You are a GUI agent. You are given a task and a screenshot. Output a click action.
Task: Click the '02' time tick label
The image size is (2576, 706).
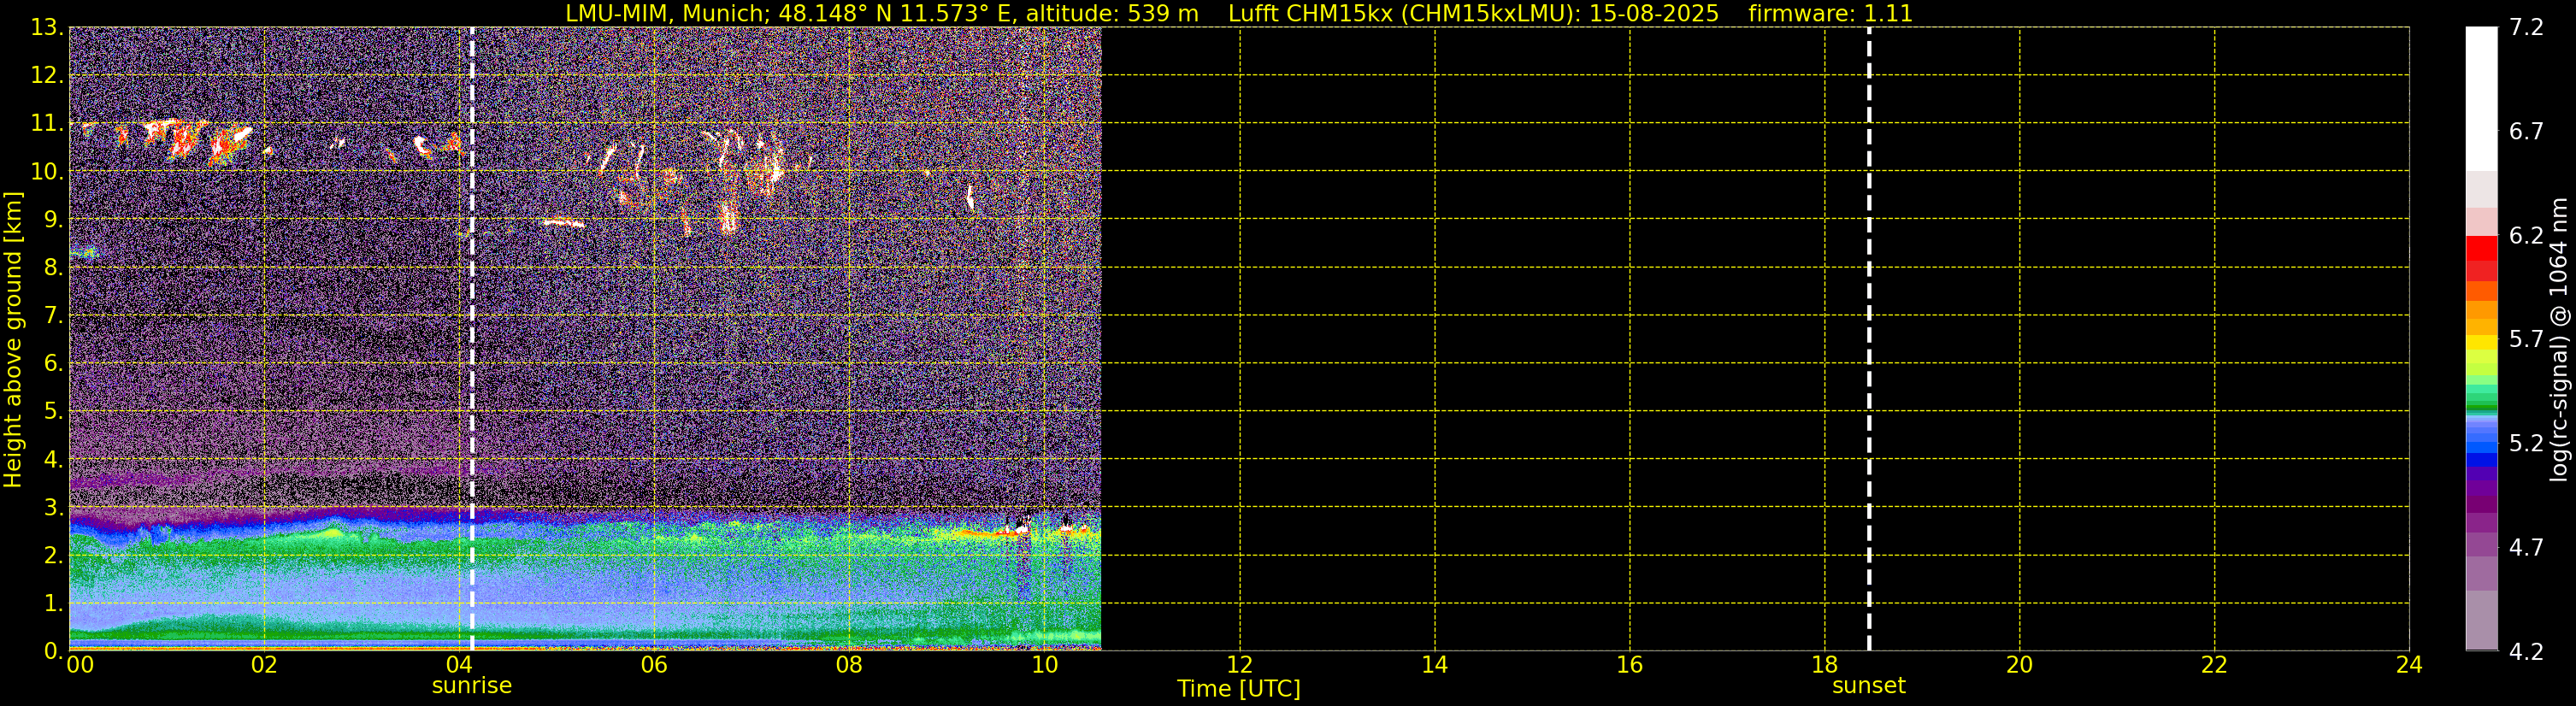(x=264, y=665)
